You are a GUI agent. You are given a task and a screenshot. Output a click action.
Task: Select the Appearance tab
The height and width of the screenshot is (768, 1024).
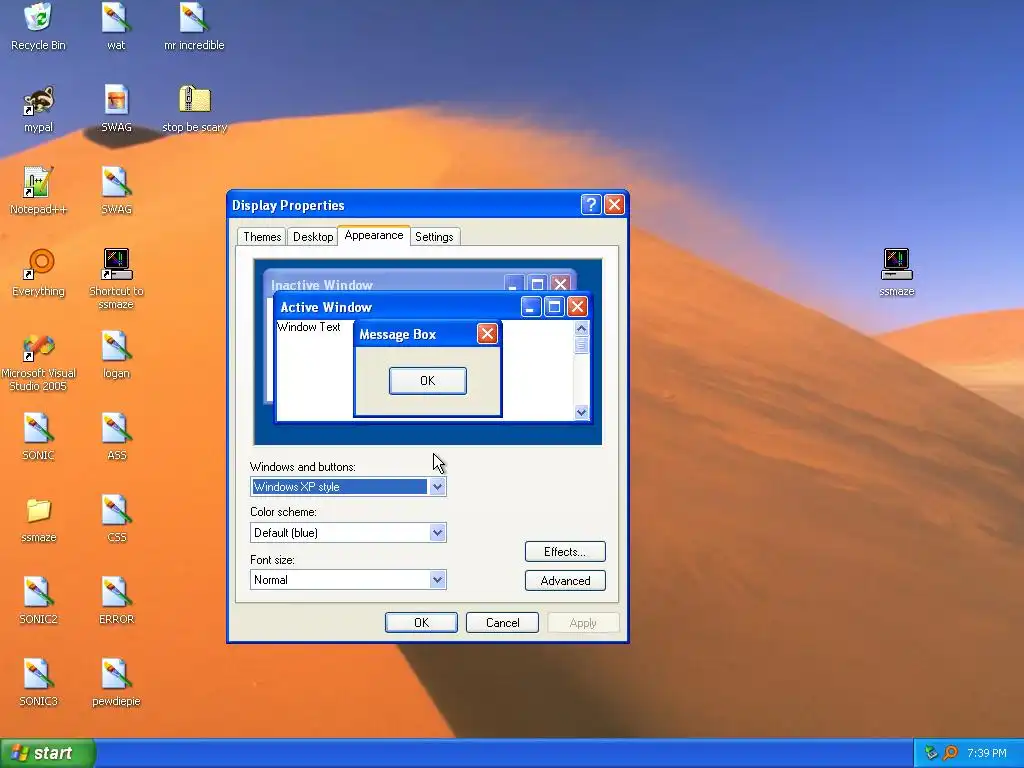374,235
